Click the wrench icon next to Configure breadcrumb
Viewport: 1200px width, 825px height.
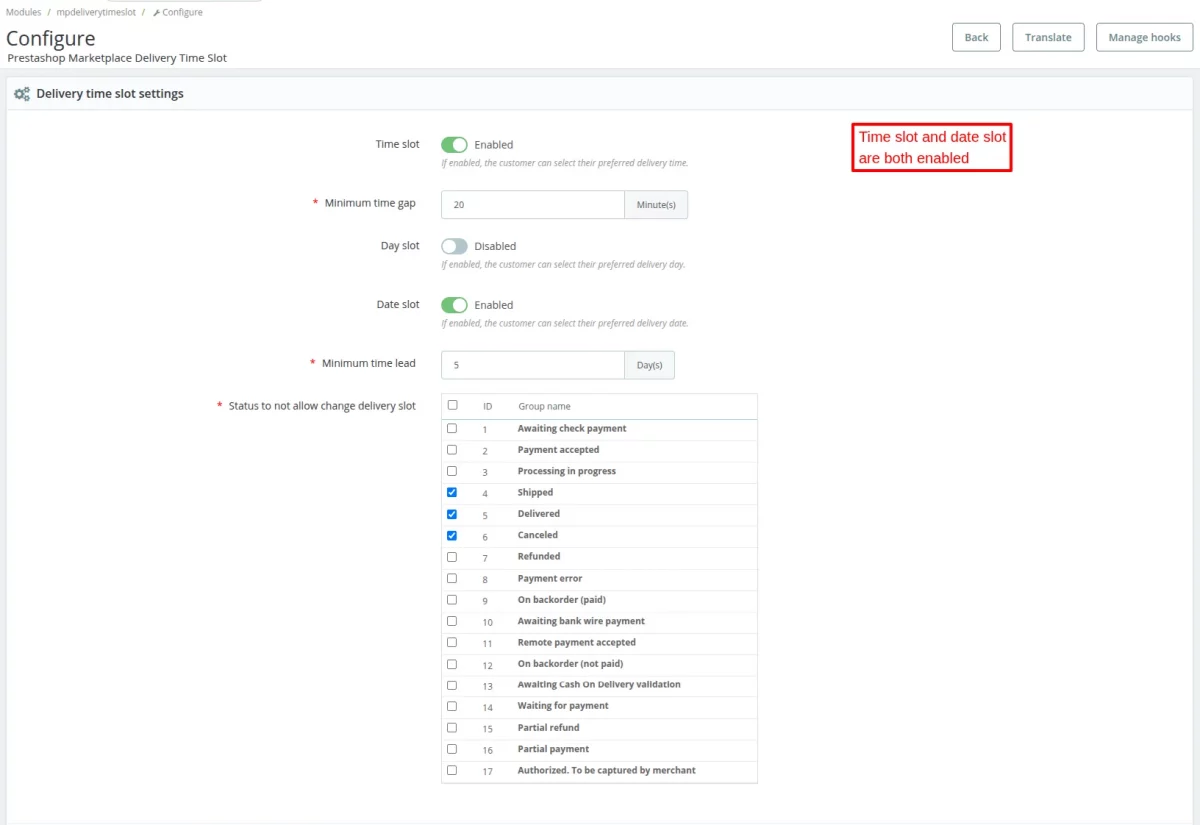point(156,12)
